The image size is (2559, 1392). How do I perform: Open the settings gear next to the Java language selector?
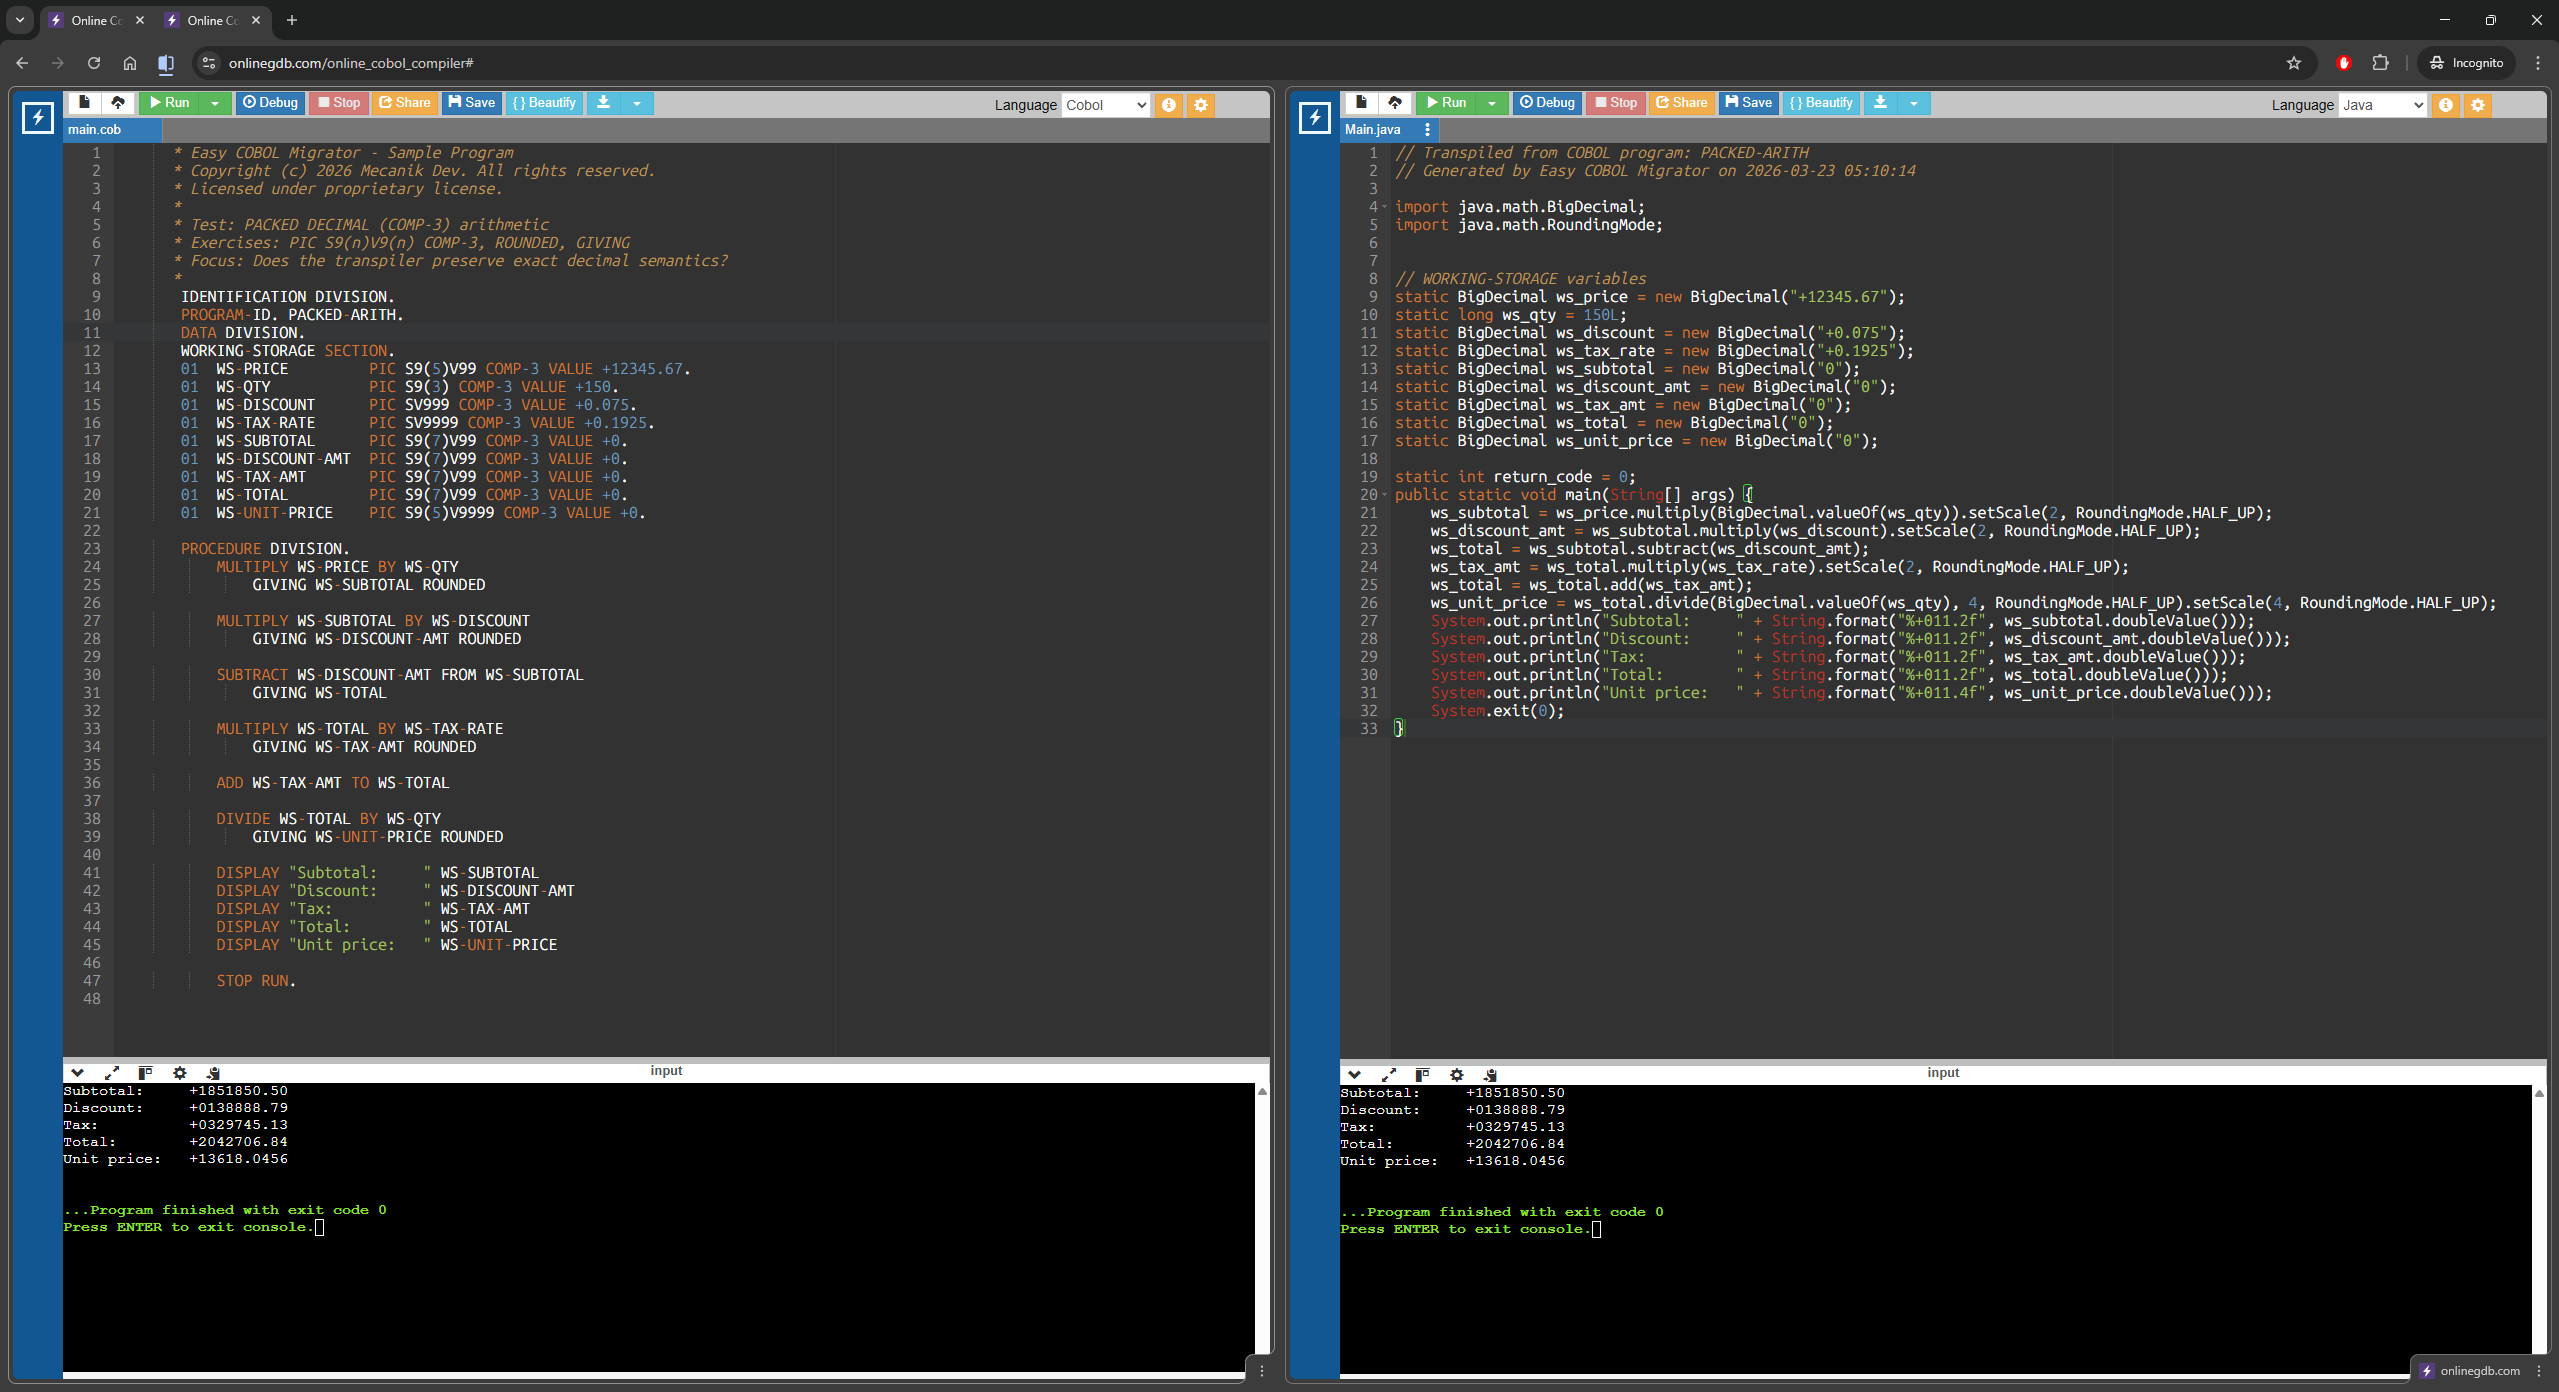[2478, 105]
